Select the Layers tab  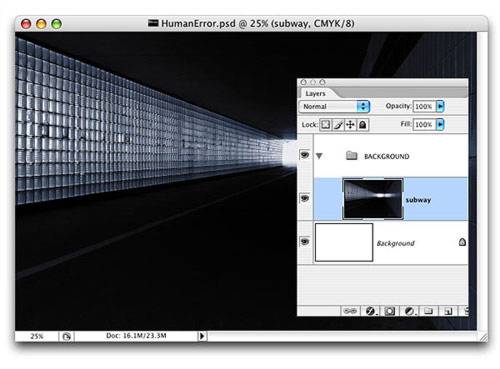315,94
